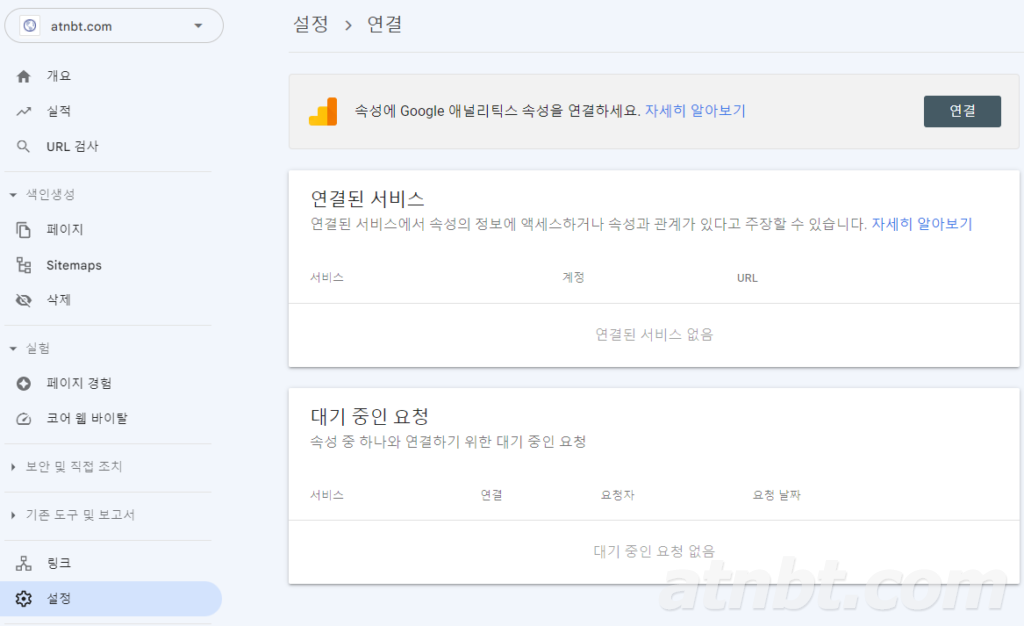Open the 링크 links report

(x=59, y=563)
